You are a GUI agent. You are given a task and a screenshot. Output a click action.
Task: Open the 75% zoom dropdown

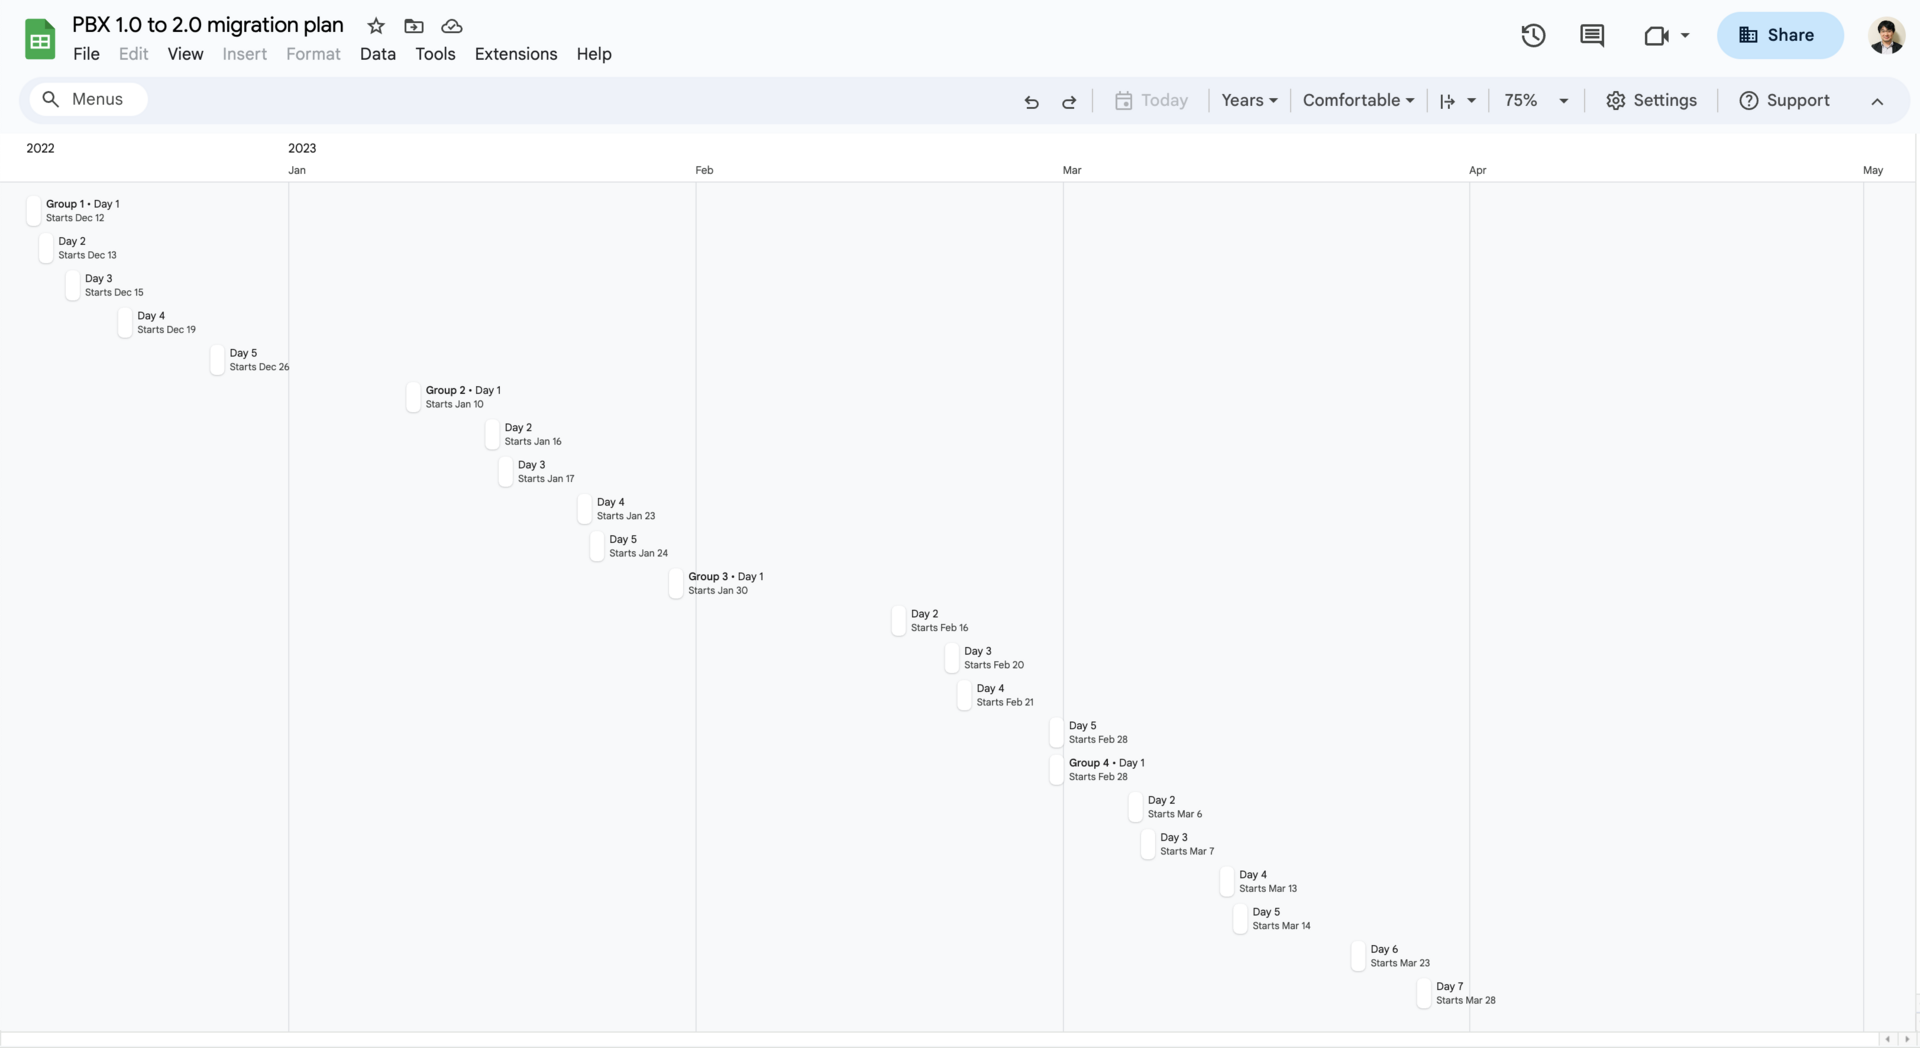[x=1536, y=100]
